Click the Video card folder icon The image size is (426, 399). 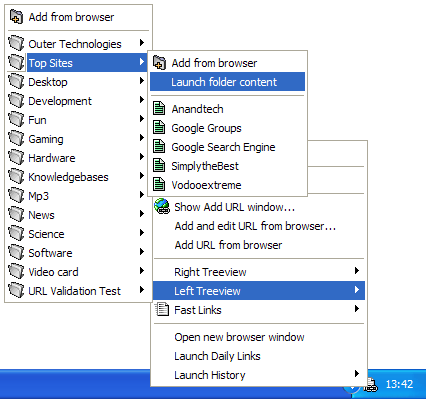coord(16,272)
